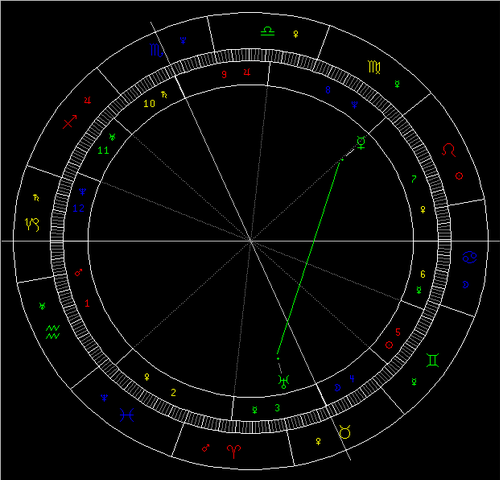The height and width of the screenshot is (480, 500).
Task: Click Uranus symbol above the Aquarius glyph
Action: click(42, 306)
